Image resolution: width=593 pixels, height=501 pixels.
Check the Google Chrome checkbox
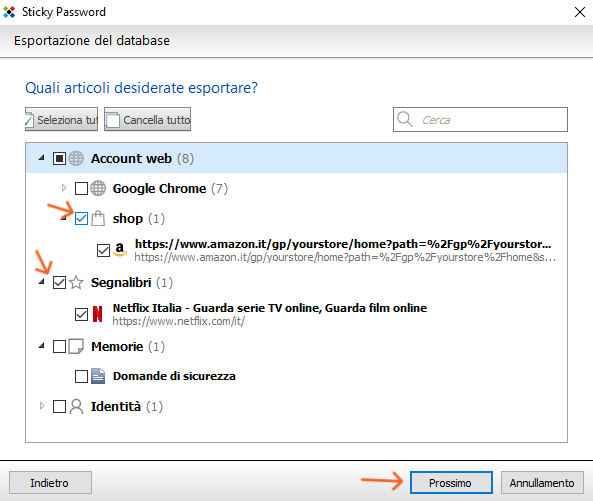tap(81, 188)
